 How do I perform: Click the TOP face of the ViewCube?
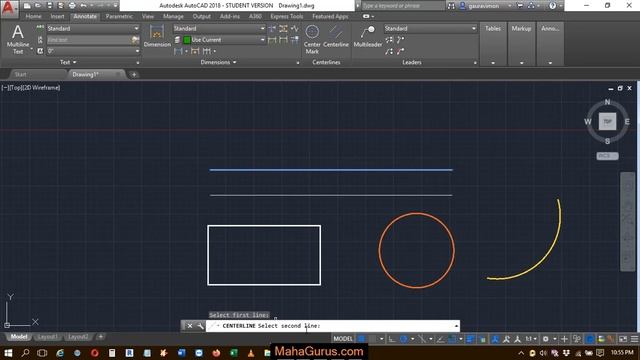607,121
